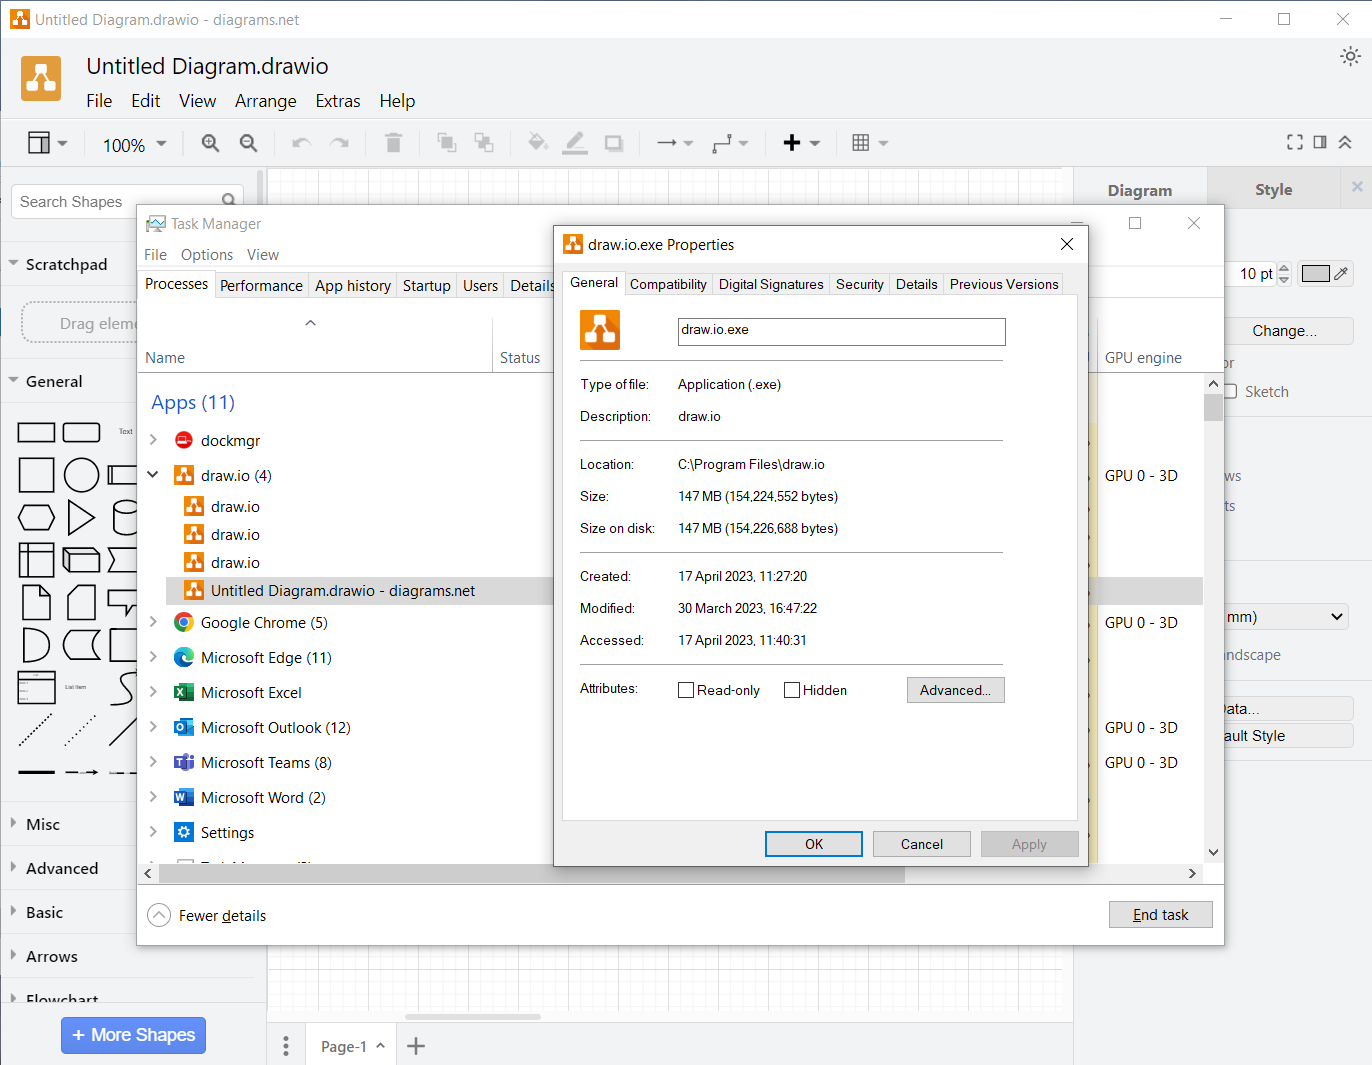Open the font color swatch beside 10 pt
Image resolution: width=1372 pixels, height=1065 pixels.
(x=1317, y=273)
